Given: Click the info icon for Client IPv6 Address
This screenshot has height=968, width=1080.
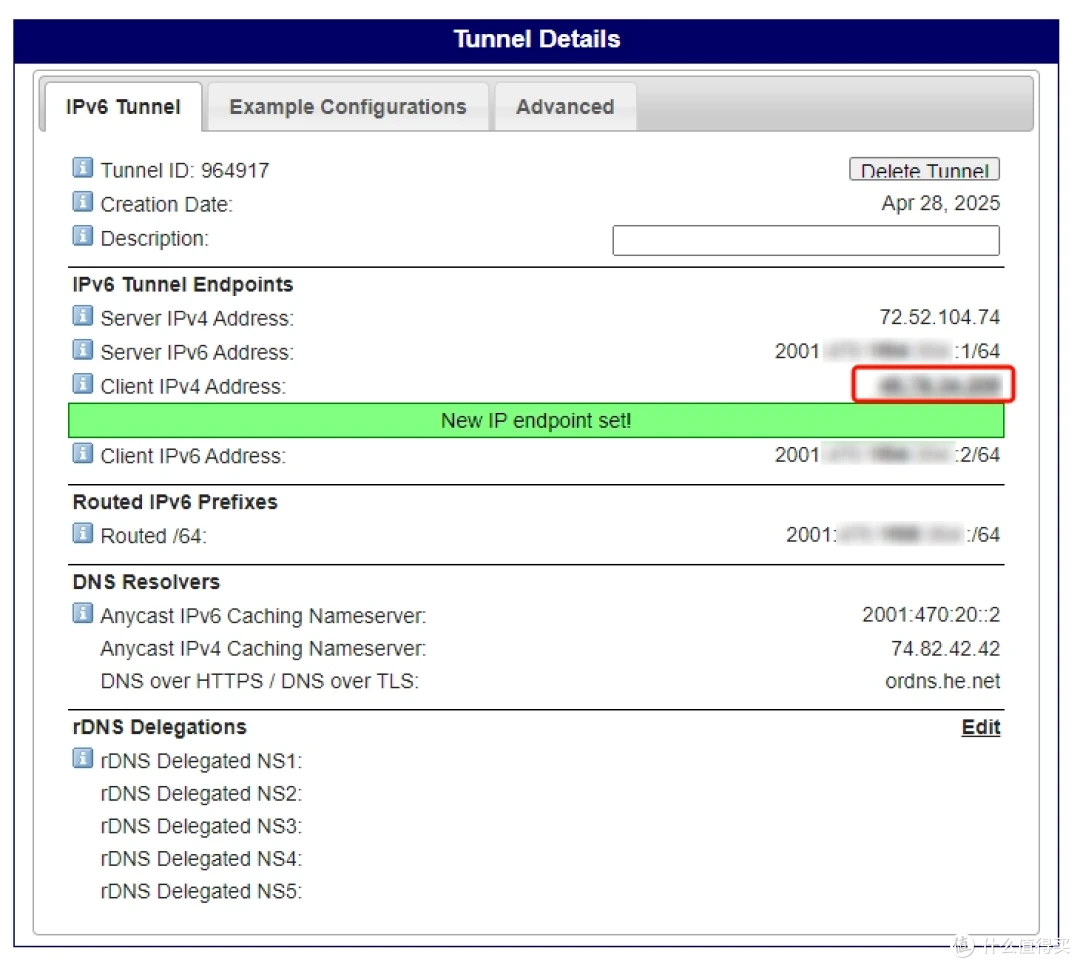Looking at the screenshot, I should click(x=82, y=453).
